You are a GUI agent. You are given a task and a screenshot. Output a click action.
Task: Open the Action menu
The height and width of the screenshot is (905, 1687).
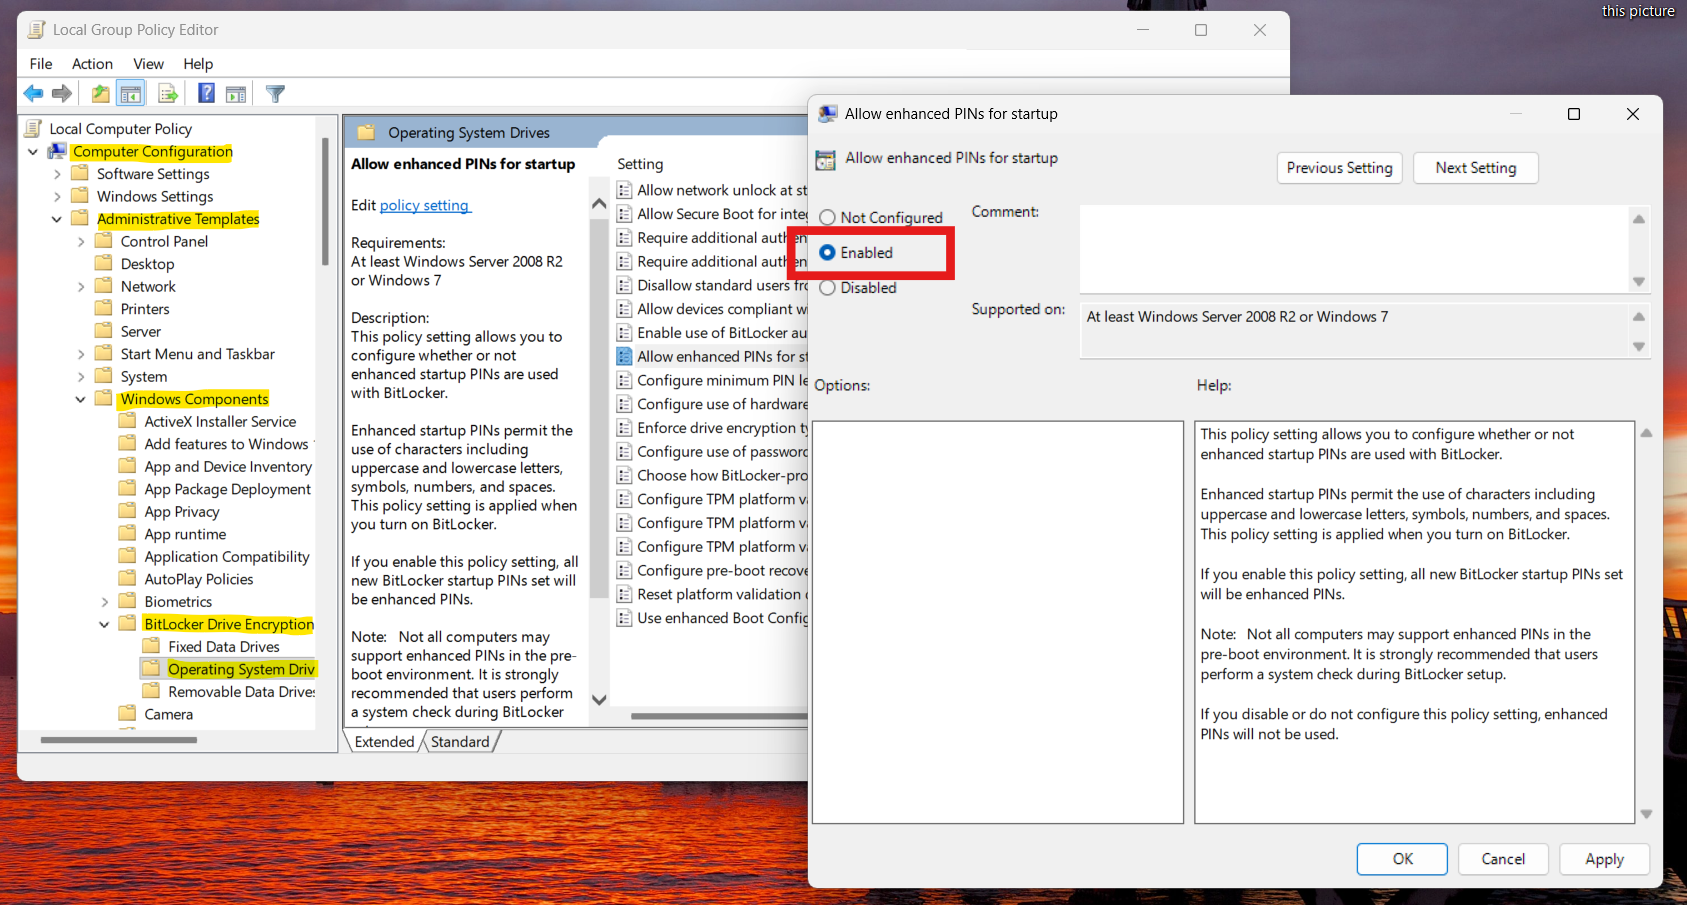point(91,63)
